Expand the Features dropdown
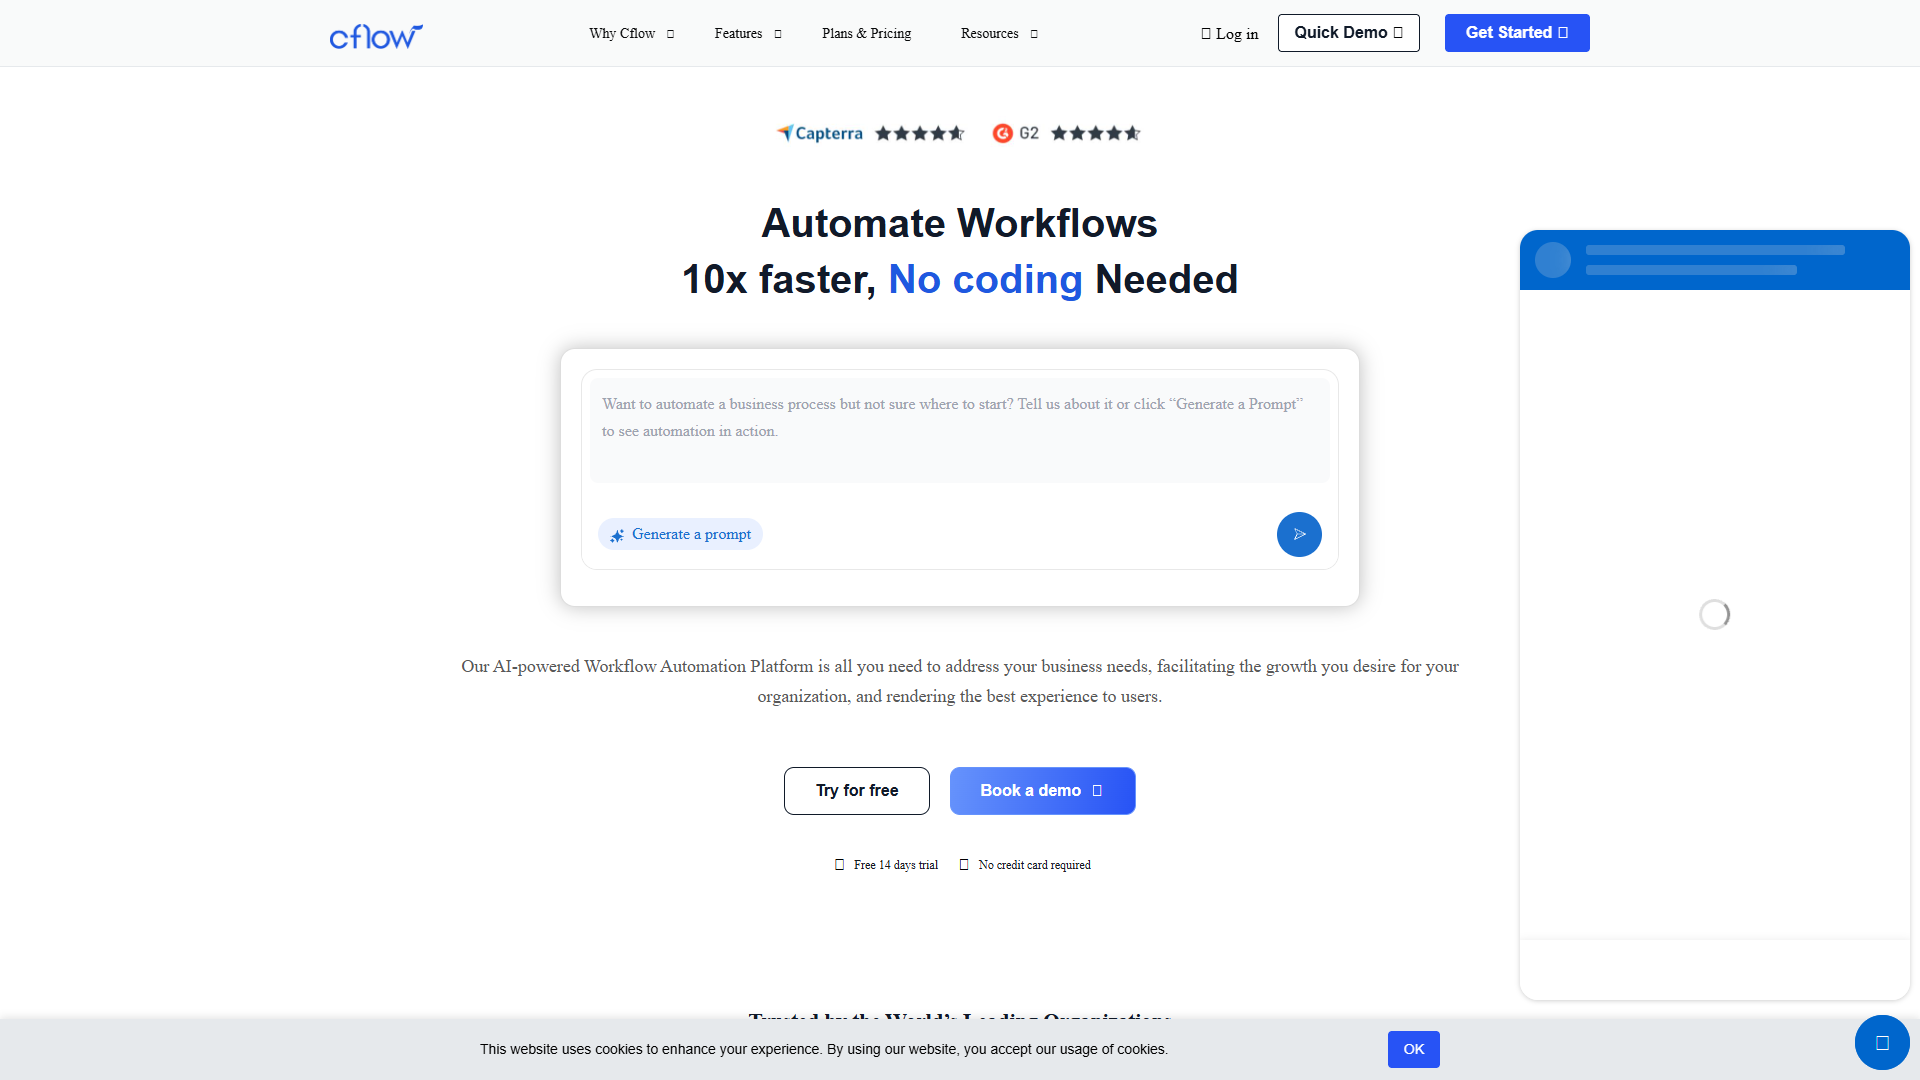The height and width of the screenshot is (1080, 1920). pyautogui.click(x=748, y=34)
